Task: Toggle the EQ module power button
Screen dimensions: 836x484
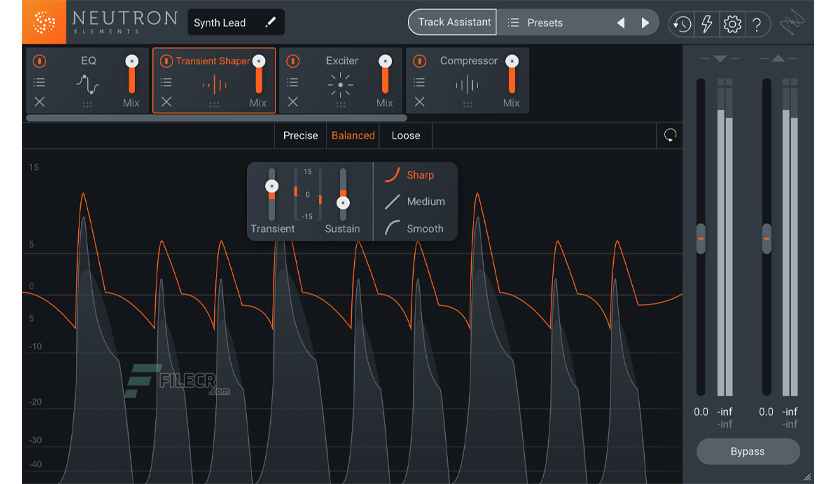Action: (39, 61)
